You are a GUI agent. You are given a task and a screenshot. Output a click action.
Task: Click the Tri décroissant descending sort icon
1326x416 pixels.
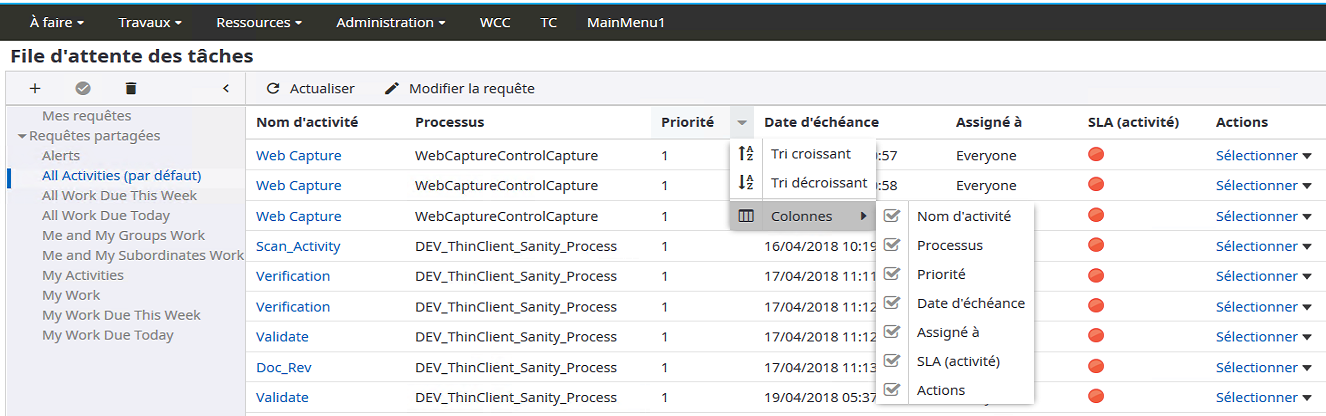click(745, 183)
